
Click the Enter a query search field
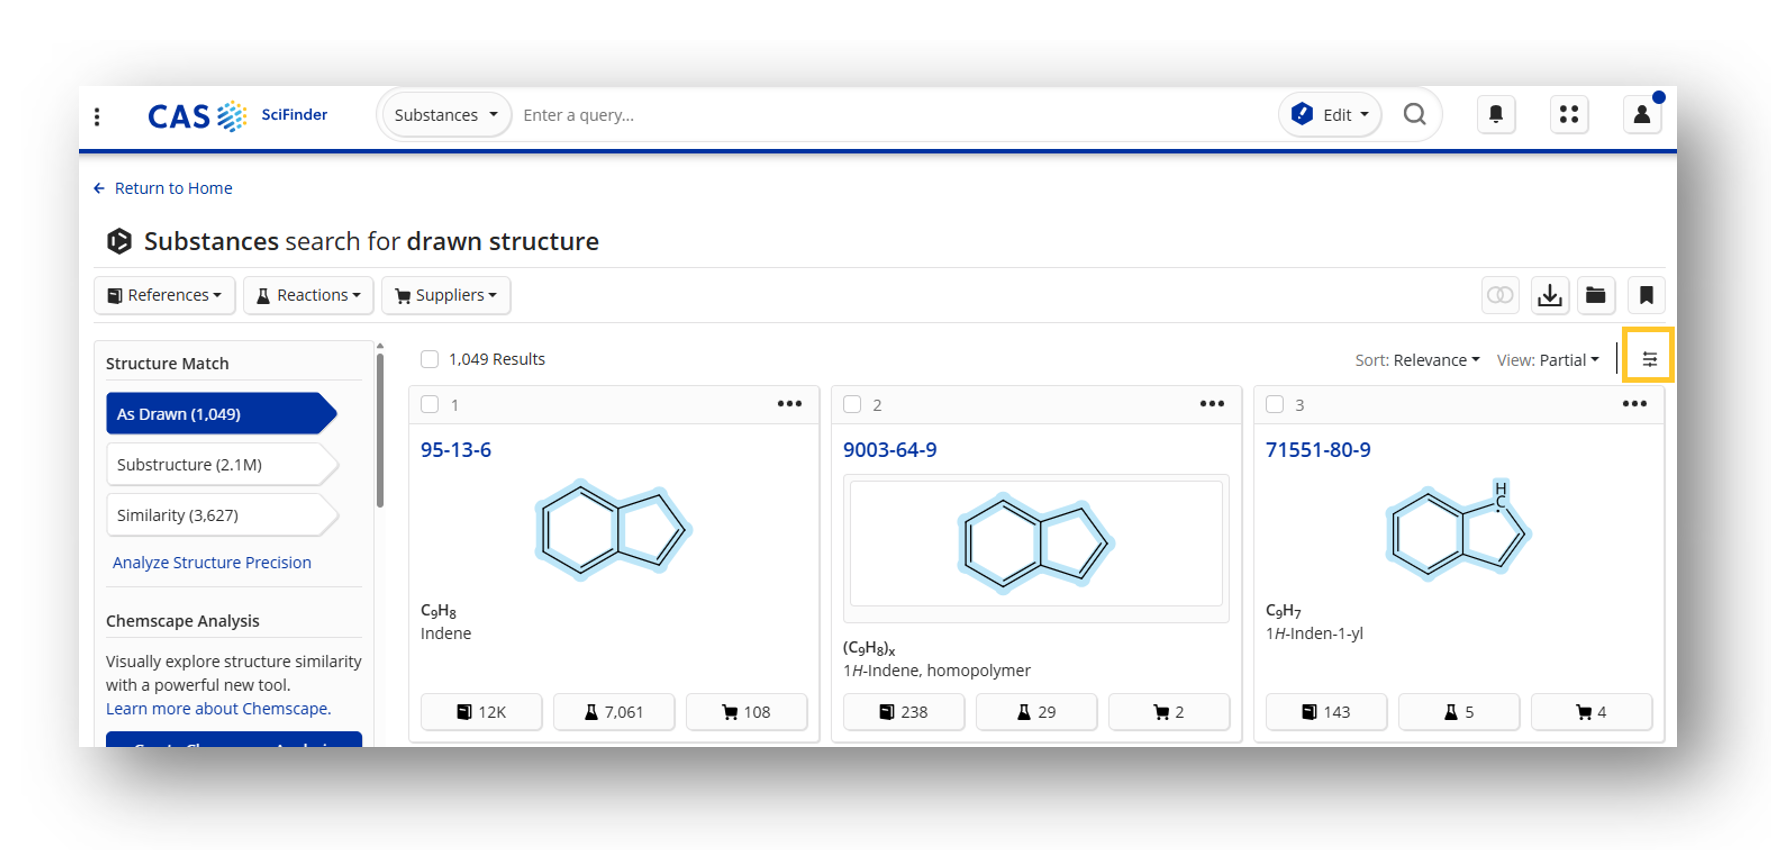[894, 115]
